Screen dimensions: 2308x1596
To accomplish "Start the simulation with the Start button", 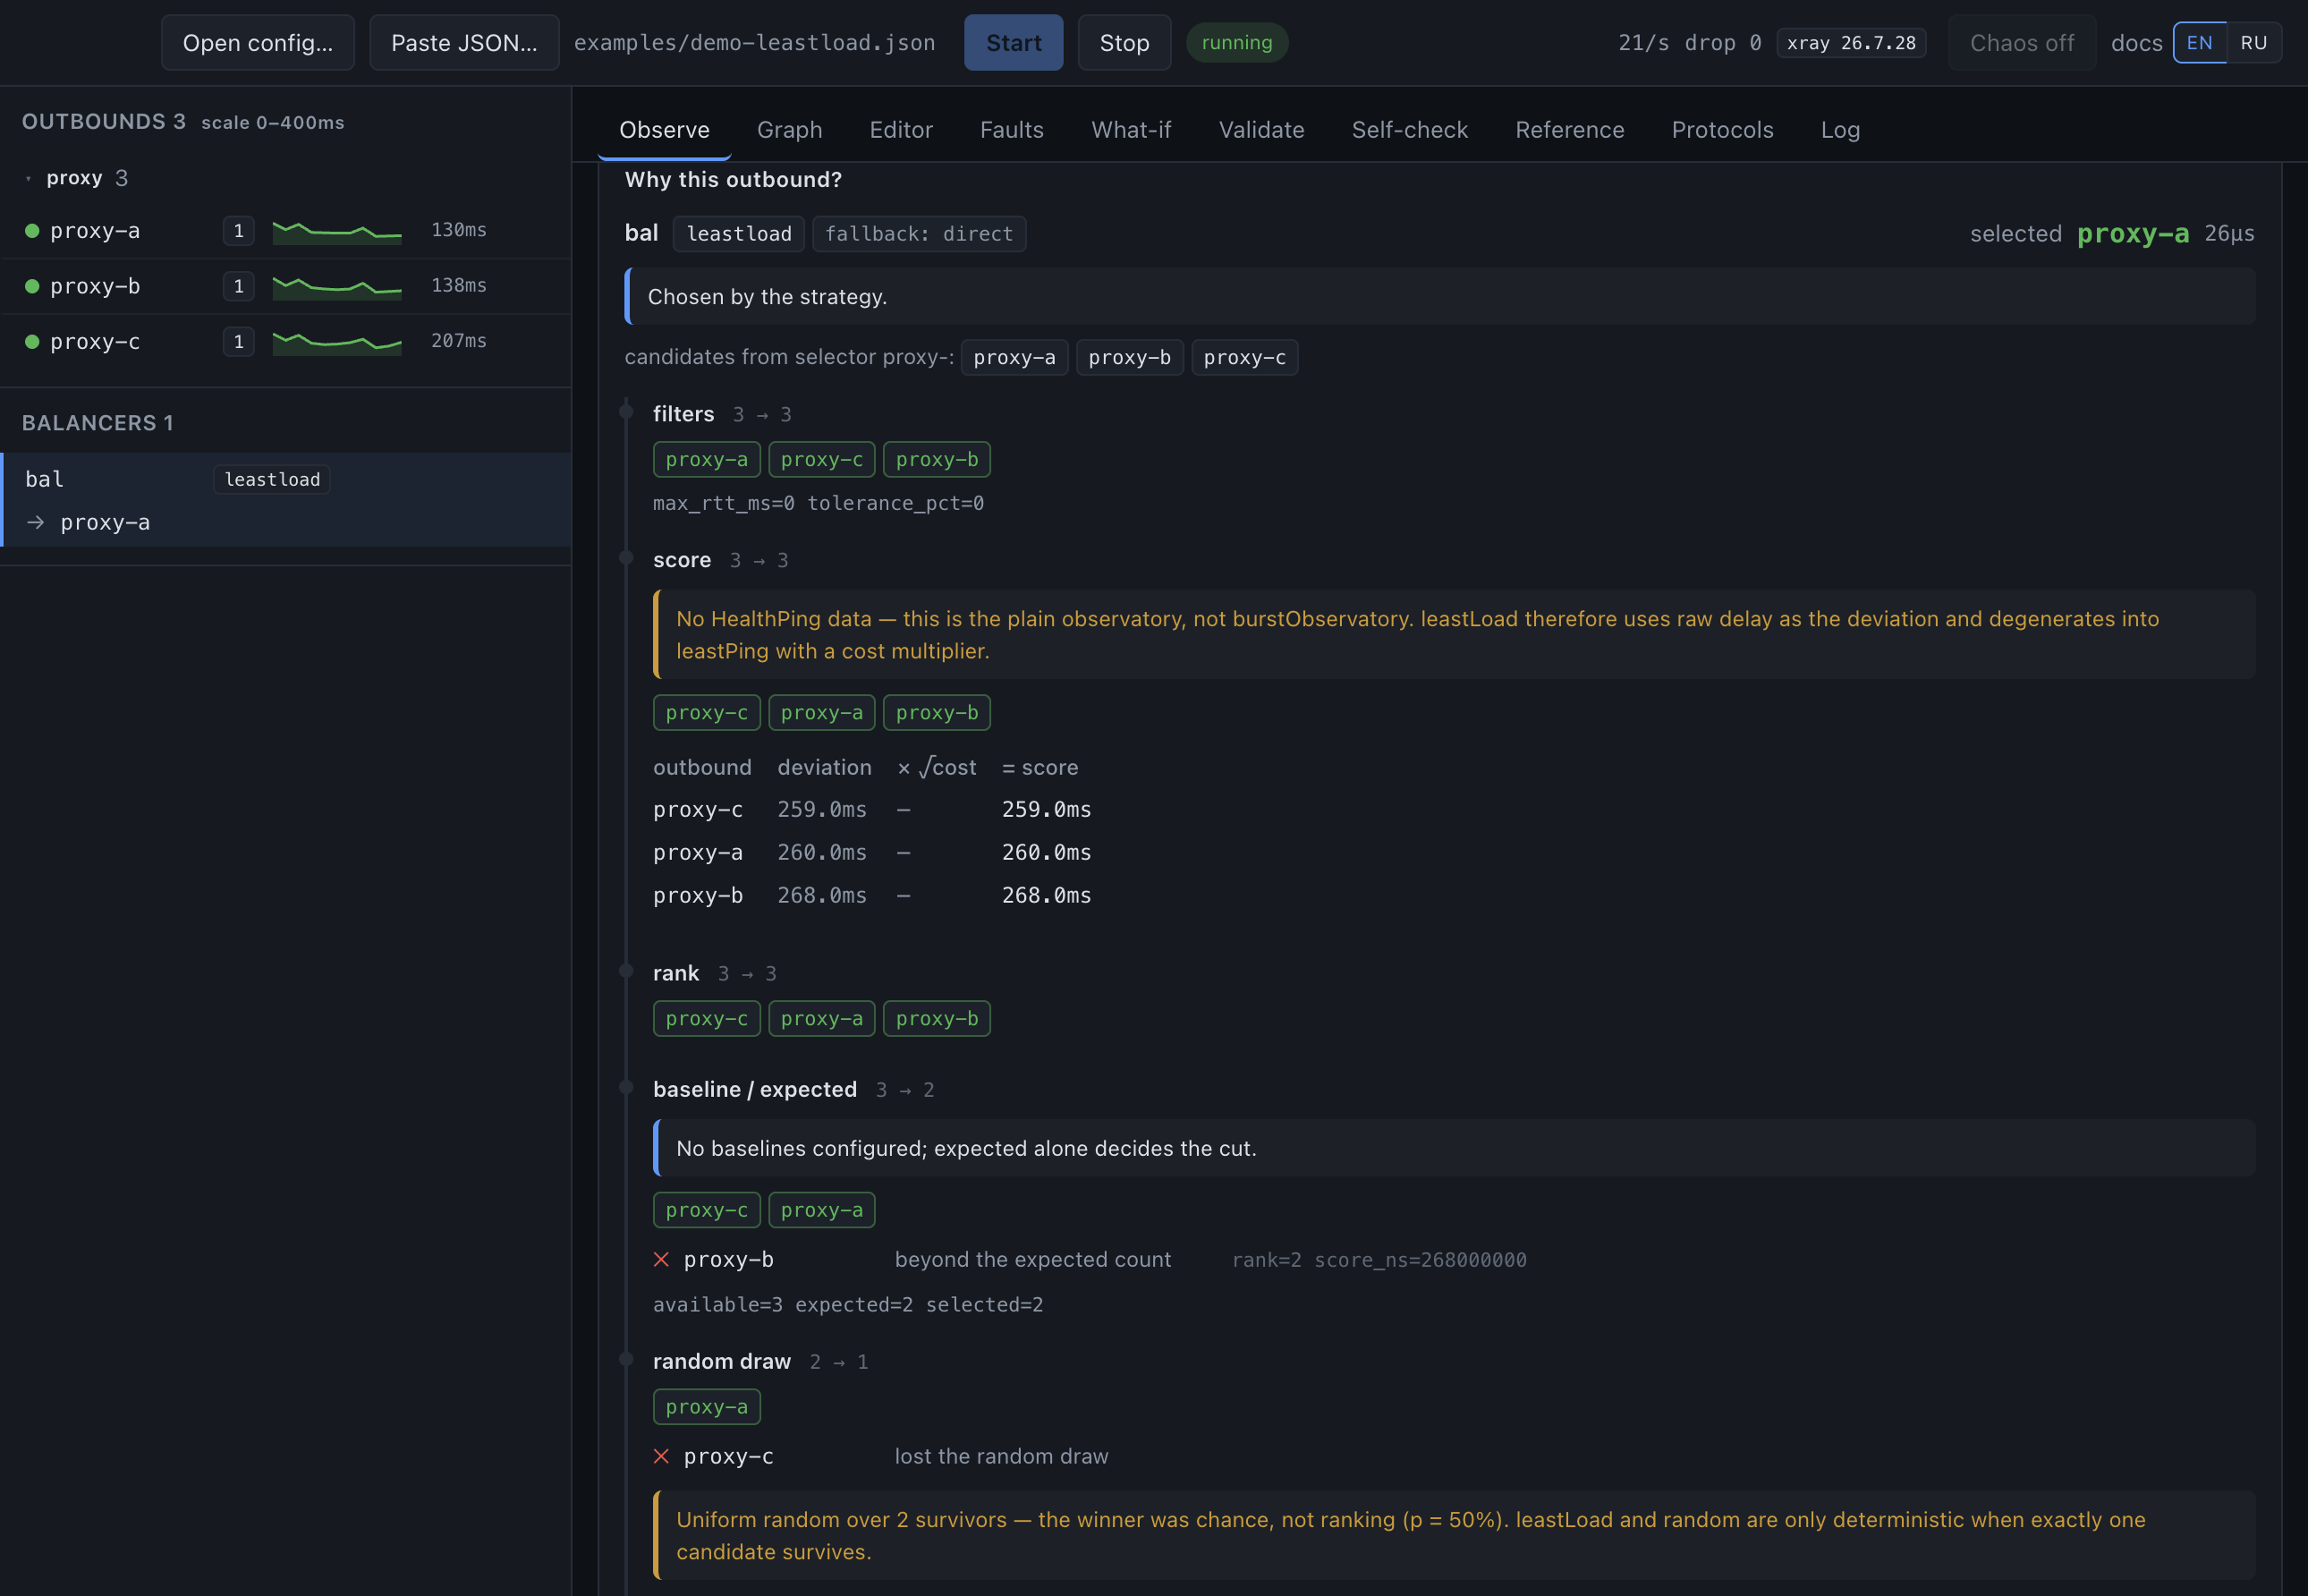I will (x=1014, y=43).
